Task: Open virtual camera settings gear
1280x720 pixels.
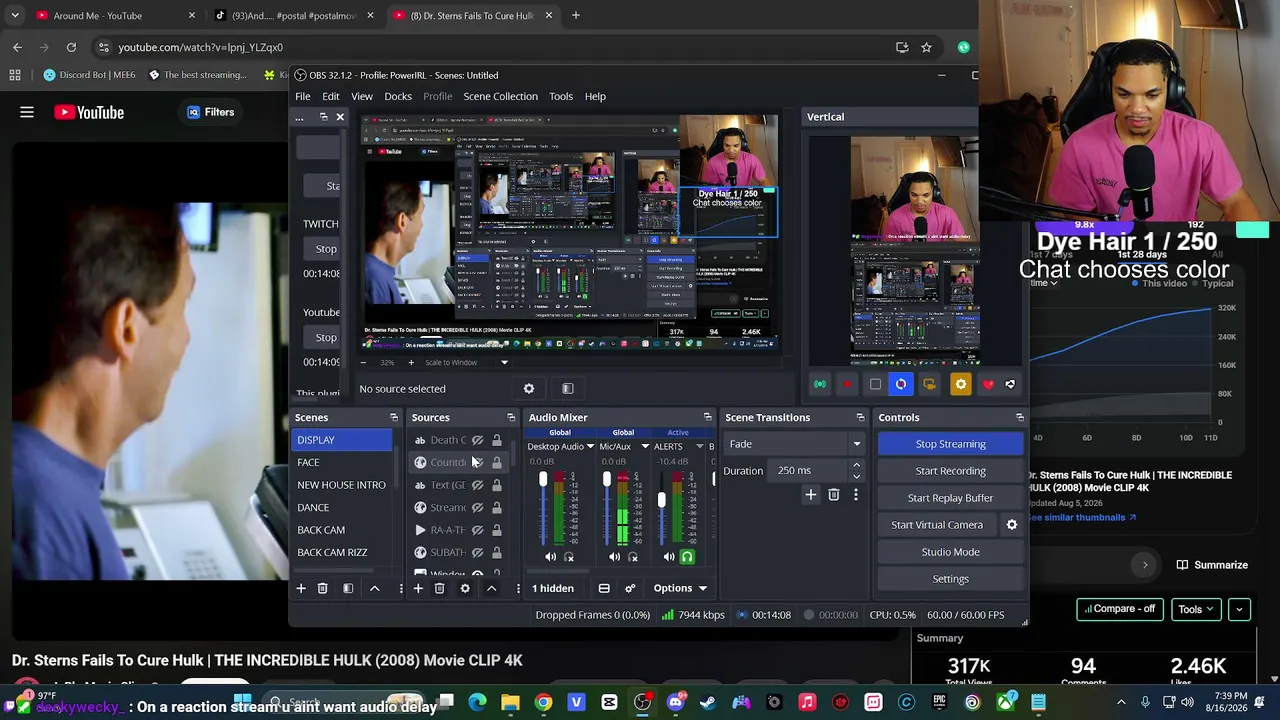Action: pos(1012,524)
